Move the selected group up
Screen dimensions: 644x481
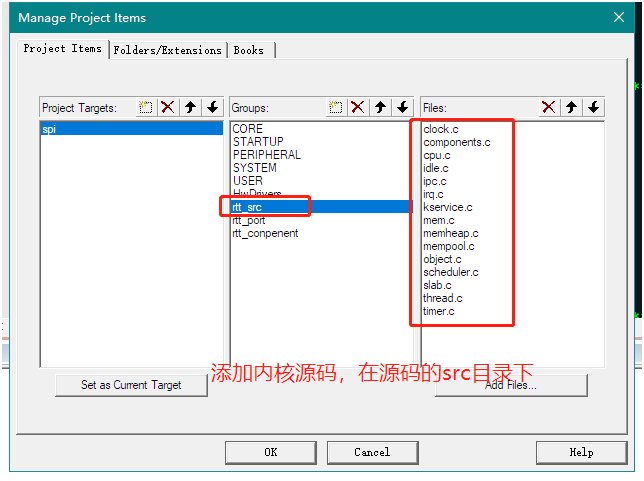click(380, 108)
